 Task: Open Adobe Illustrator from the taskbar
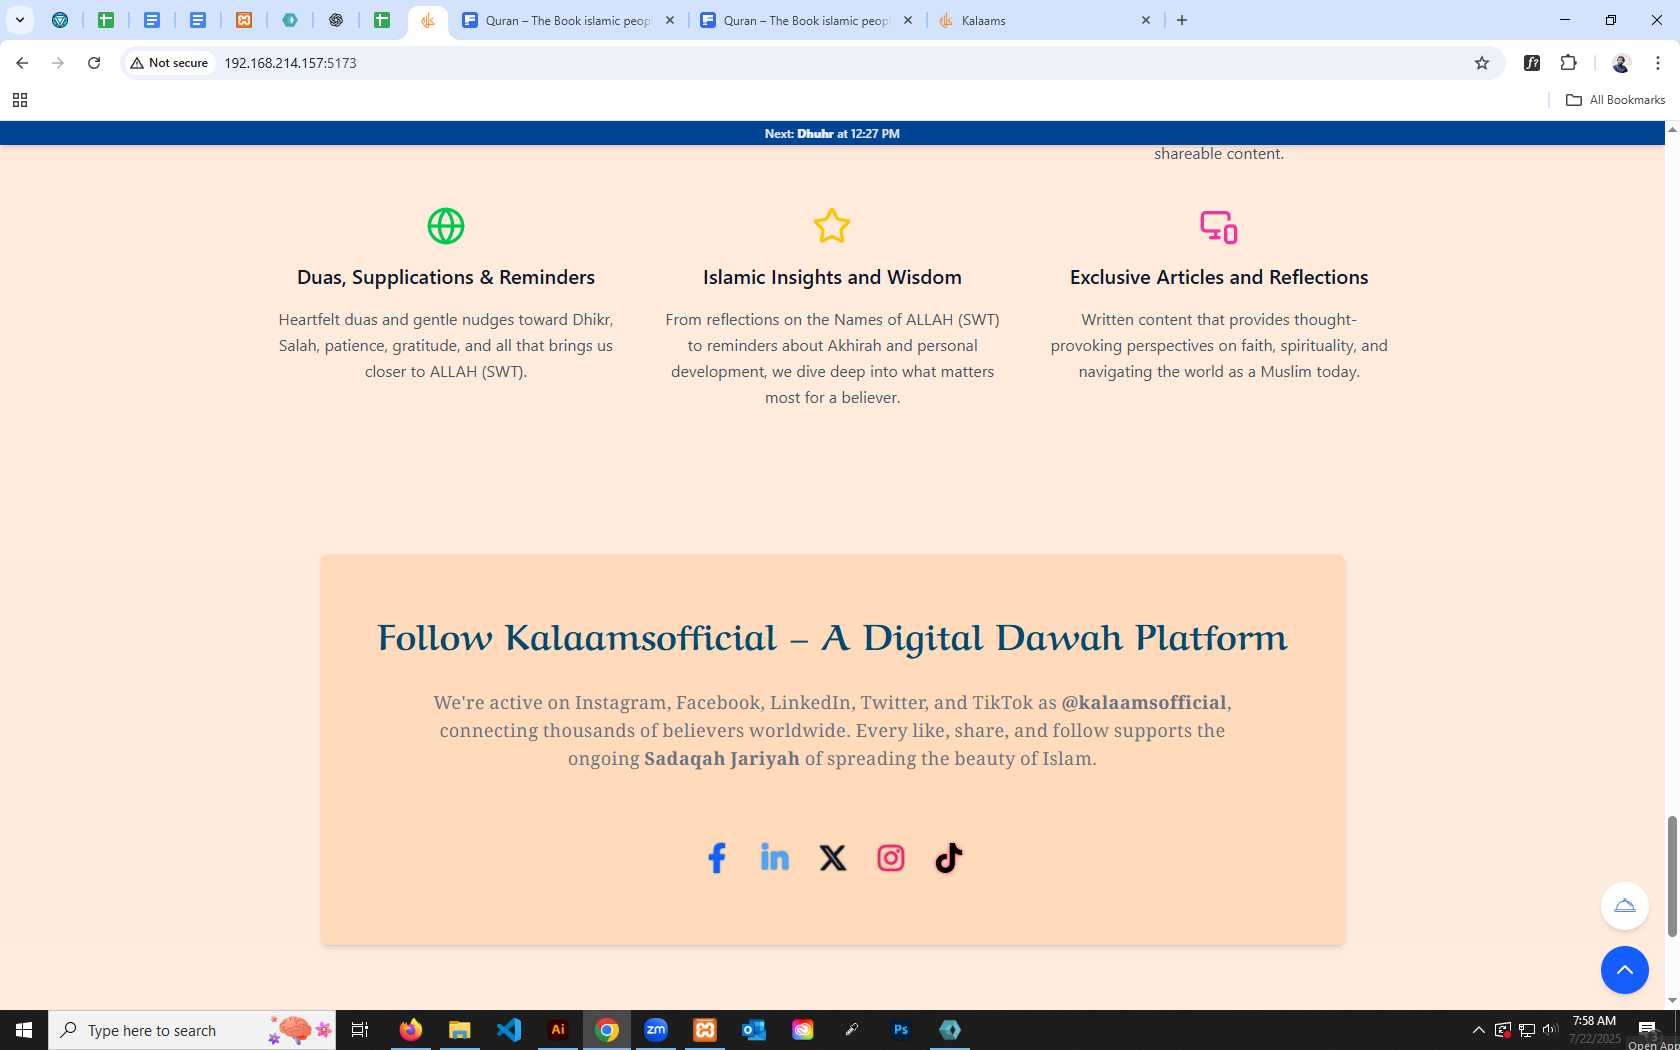coord(558,1030)
